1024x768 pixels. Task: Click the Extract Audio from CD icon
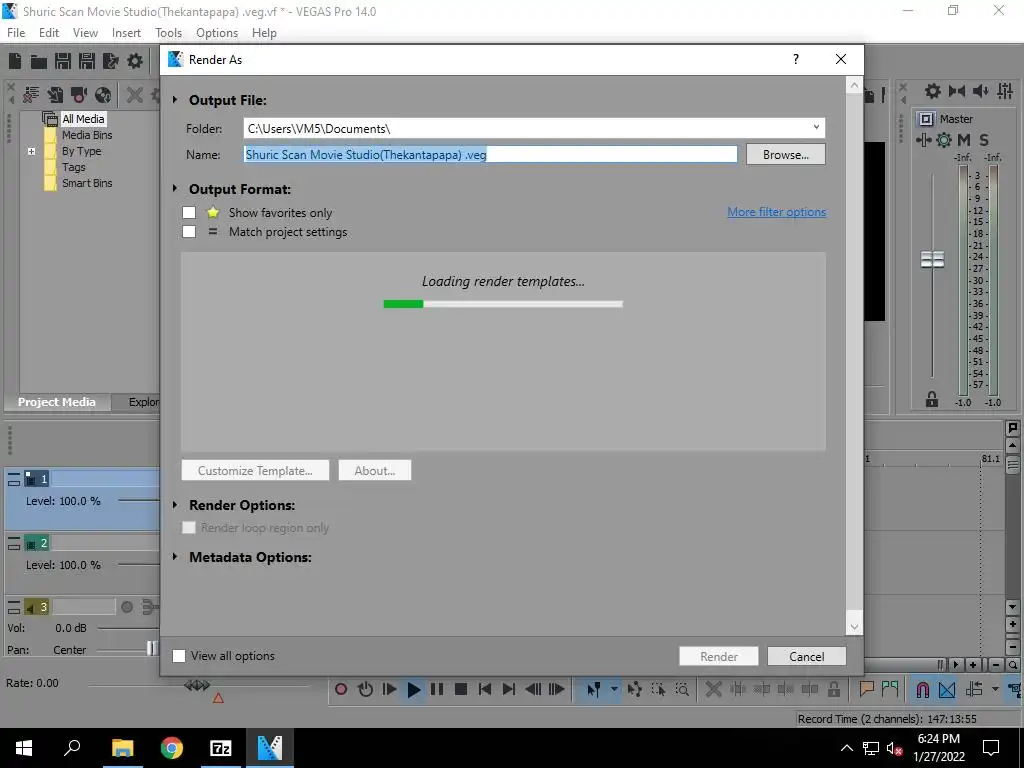103,95
